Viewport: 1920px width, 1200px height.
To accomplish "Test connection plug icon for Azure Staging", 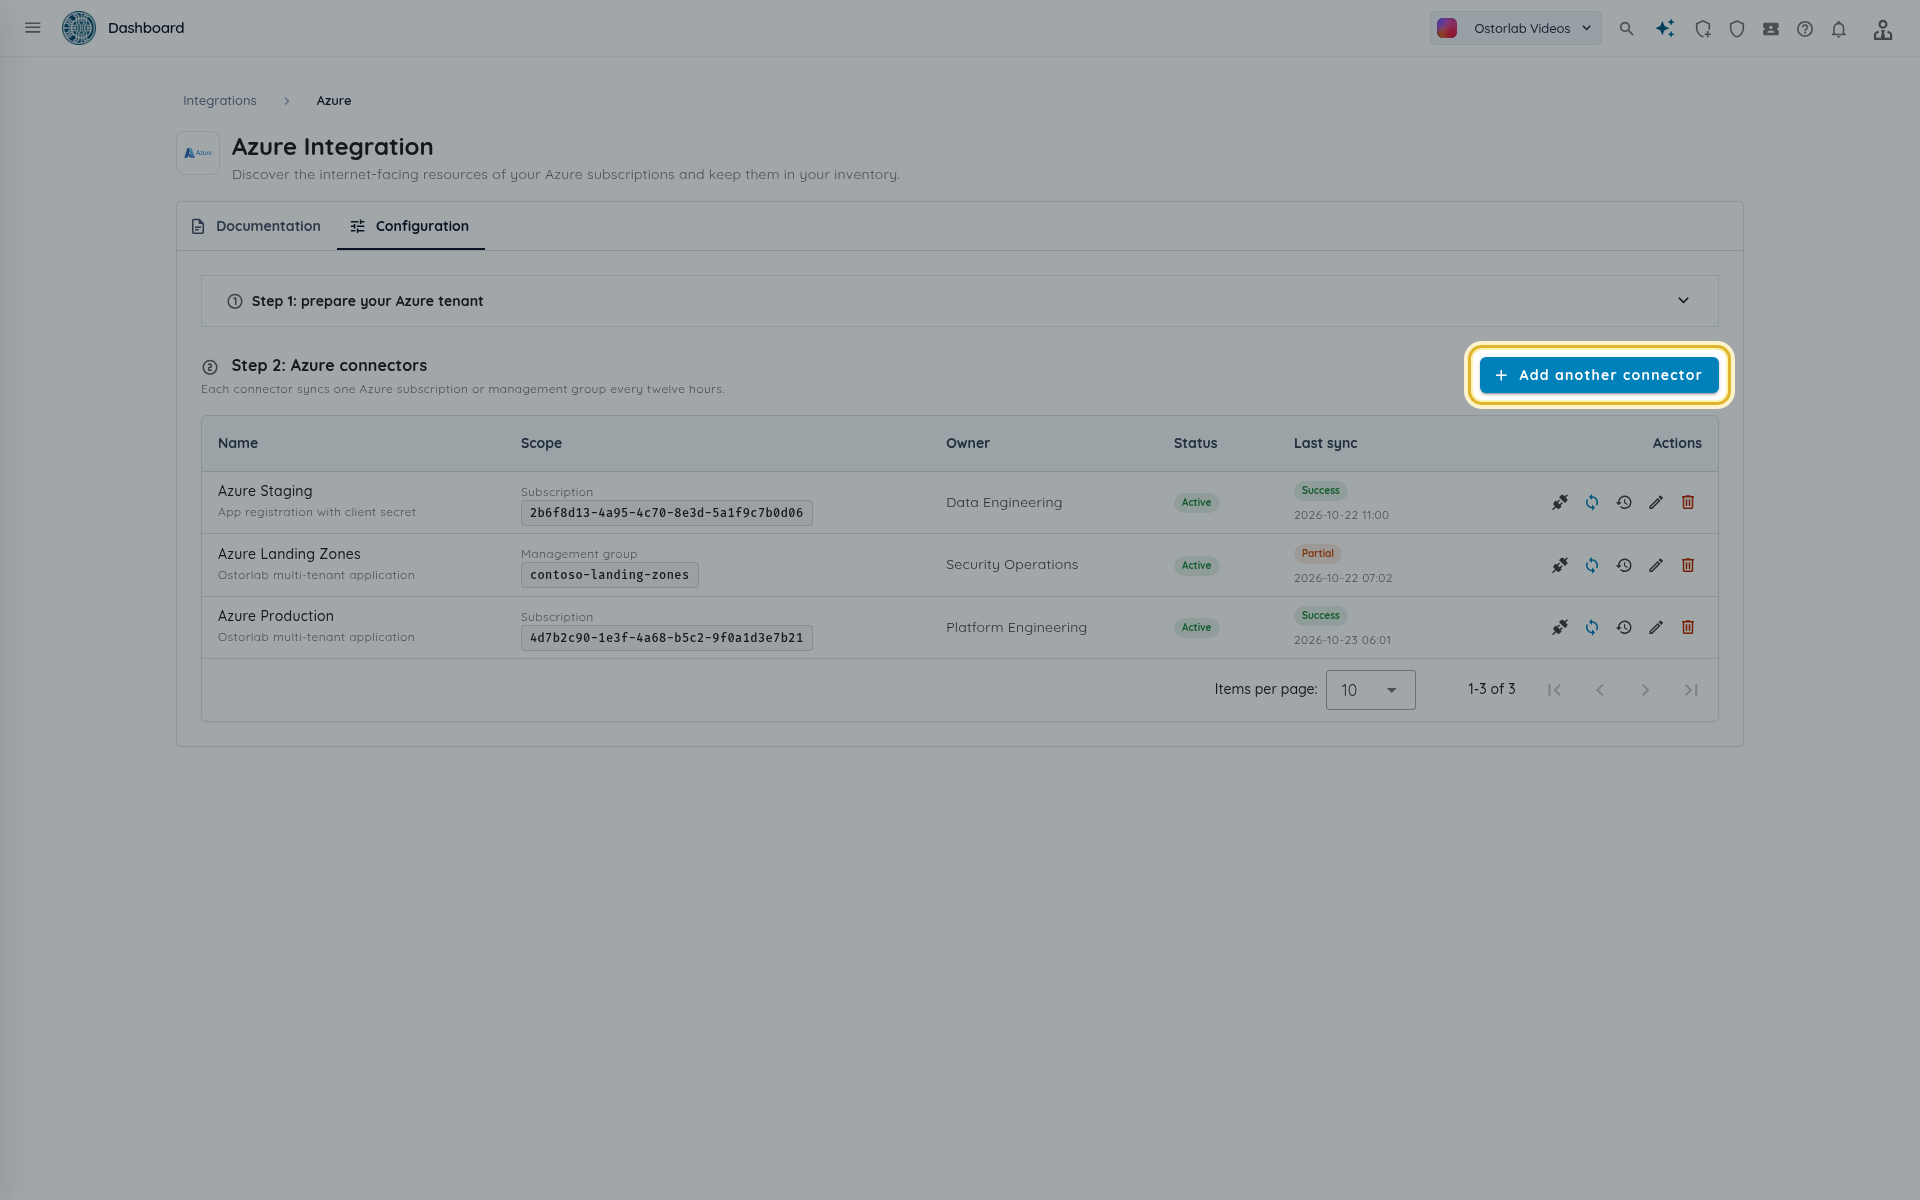I will click(x=1560, y=503).
